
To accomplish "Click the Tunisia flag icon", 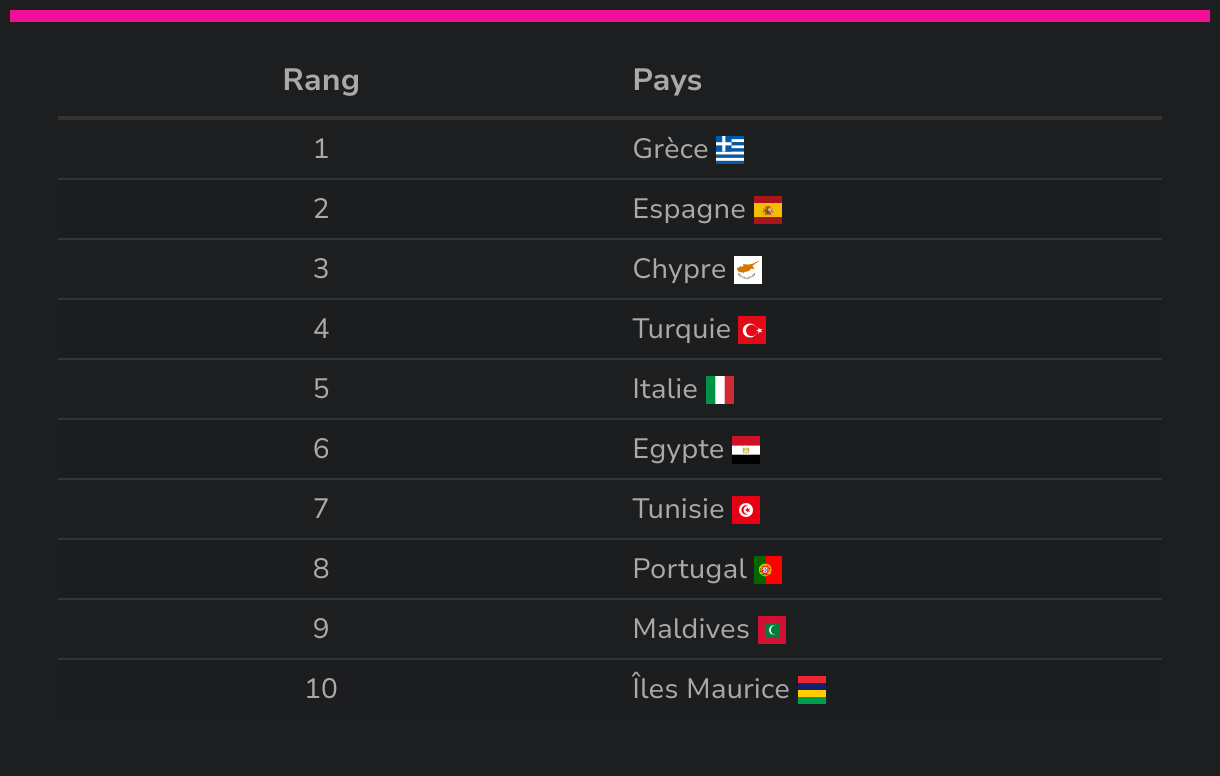I will 746,510.
